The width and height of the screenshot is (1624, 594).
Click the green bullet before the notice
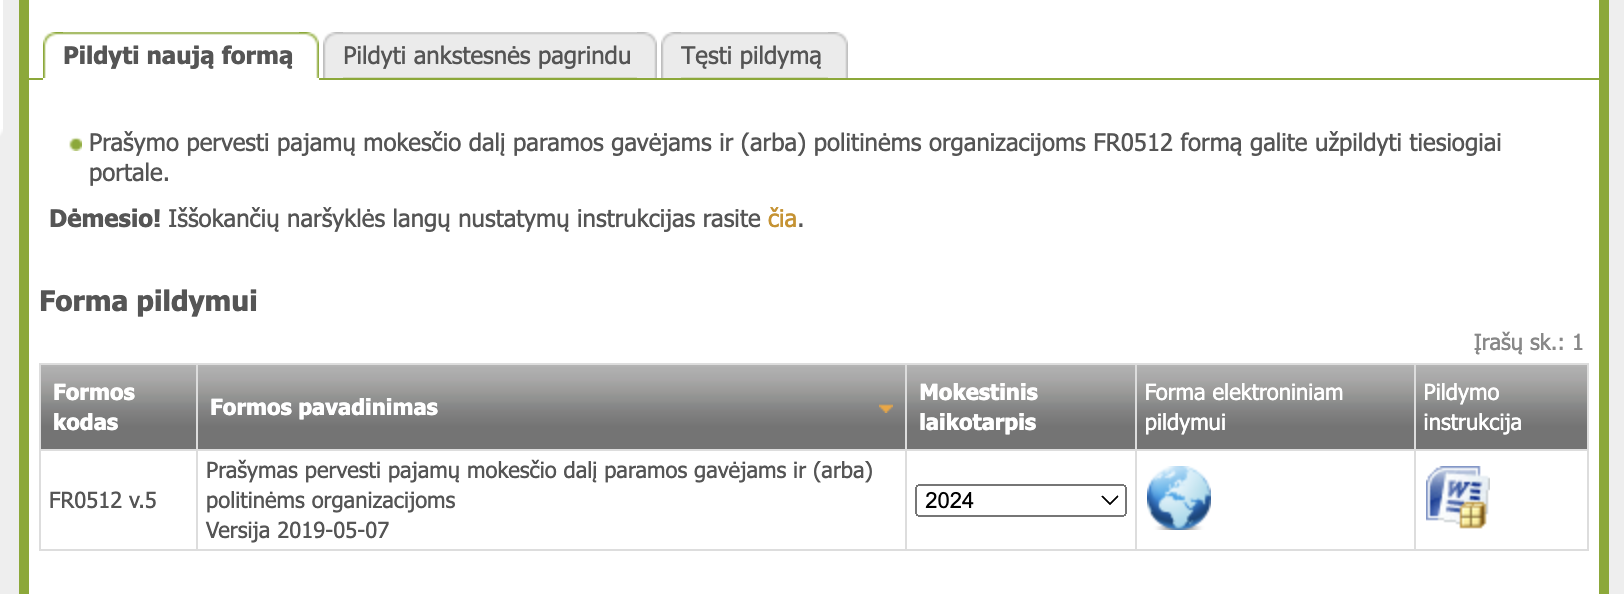pos(75,145)
